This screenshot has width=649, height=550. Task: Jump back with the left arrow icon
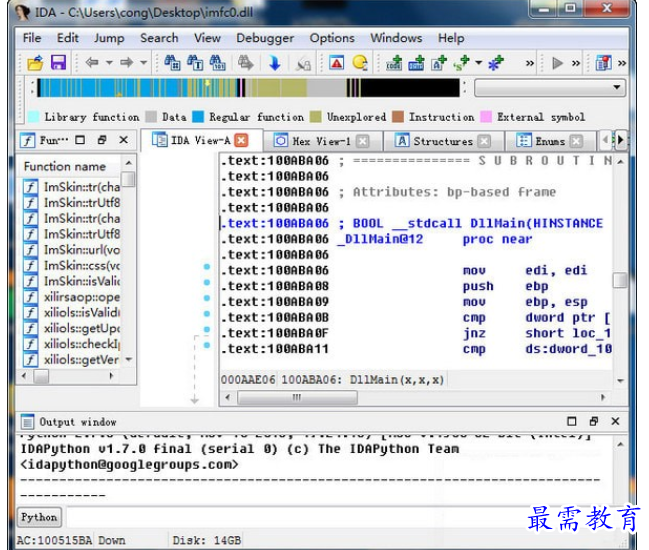(x=91, y=62)
